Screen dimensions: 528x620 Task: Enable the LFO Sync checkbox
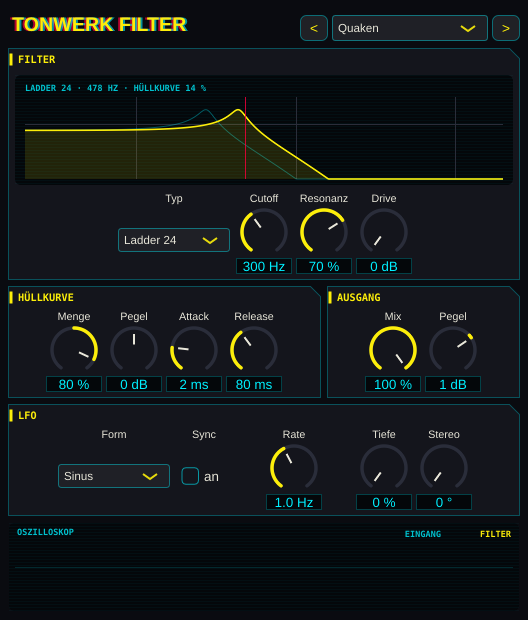coord(190,476)
